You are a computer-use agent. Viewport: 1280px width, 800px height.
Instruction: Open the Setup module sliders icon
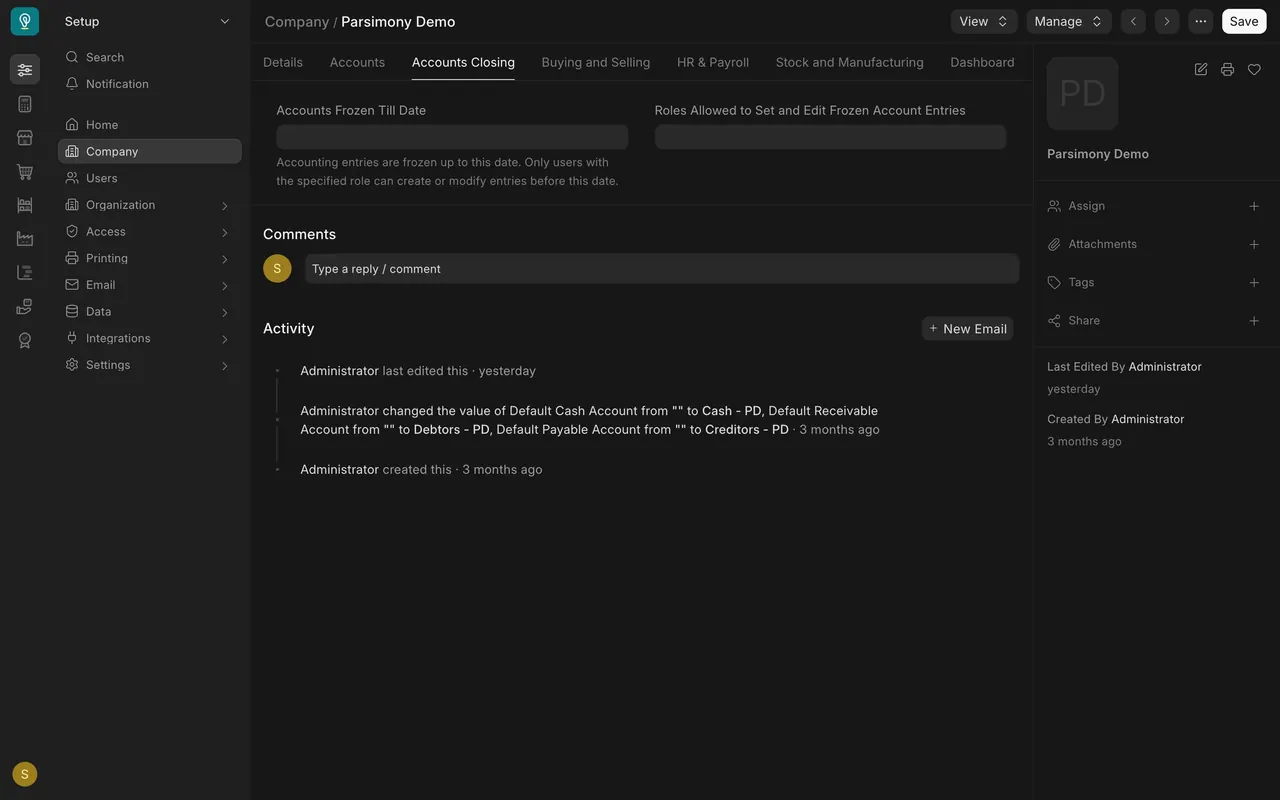pos(25,70)
